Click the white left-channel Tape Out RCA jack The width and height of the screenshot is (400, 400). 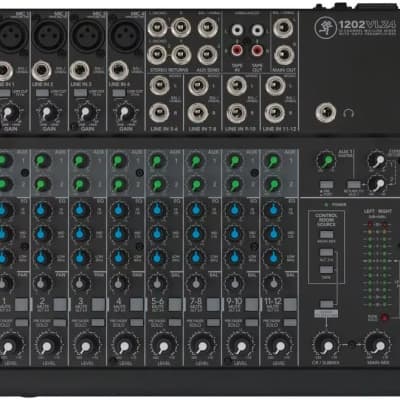pos(257,30)
